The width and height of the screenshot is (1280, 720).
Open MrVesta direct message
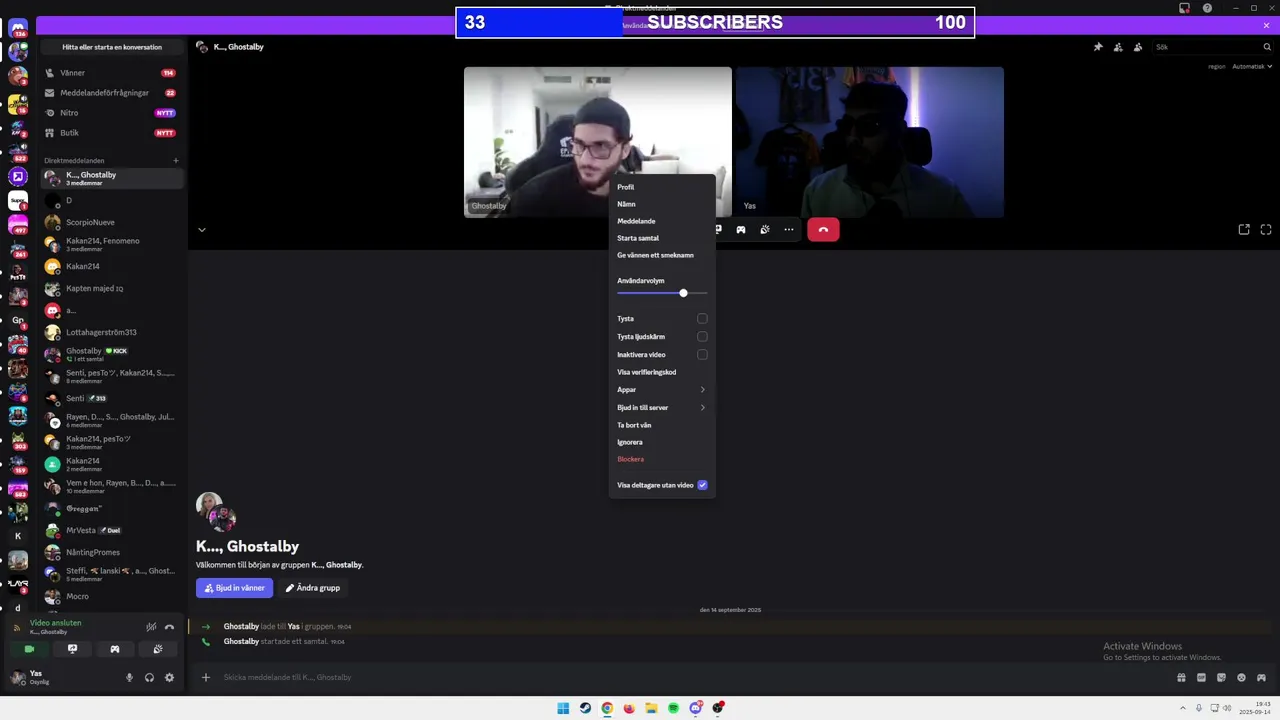111,530
